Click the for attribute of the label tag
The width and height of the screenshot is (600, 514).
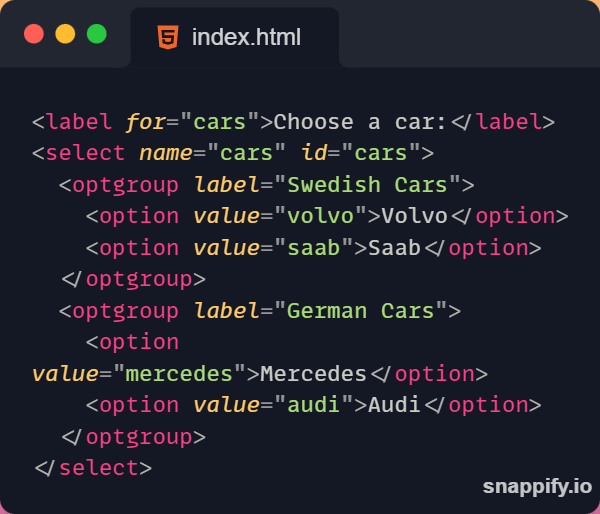click(146, 122)
